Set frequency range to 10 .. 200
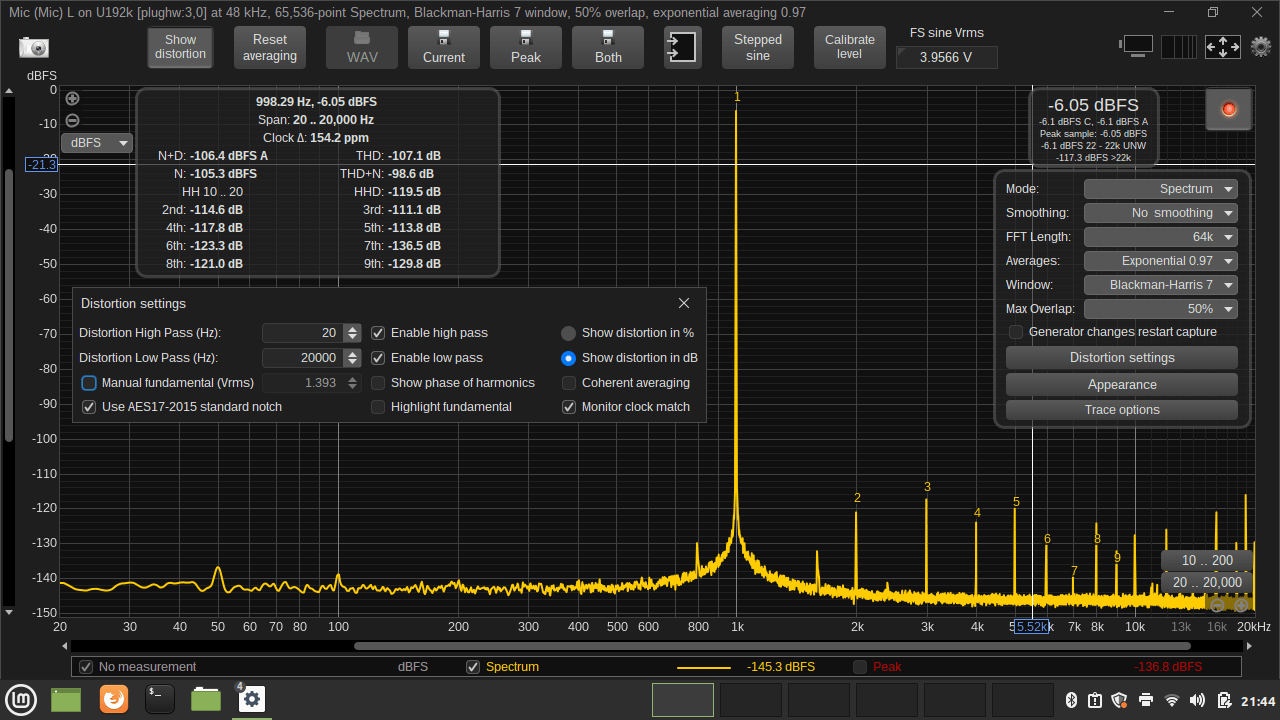 click(1207, 561)
